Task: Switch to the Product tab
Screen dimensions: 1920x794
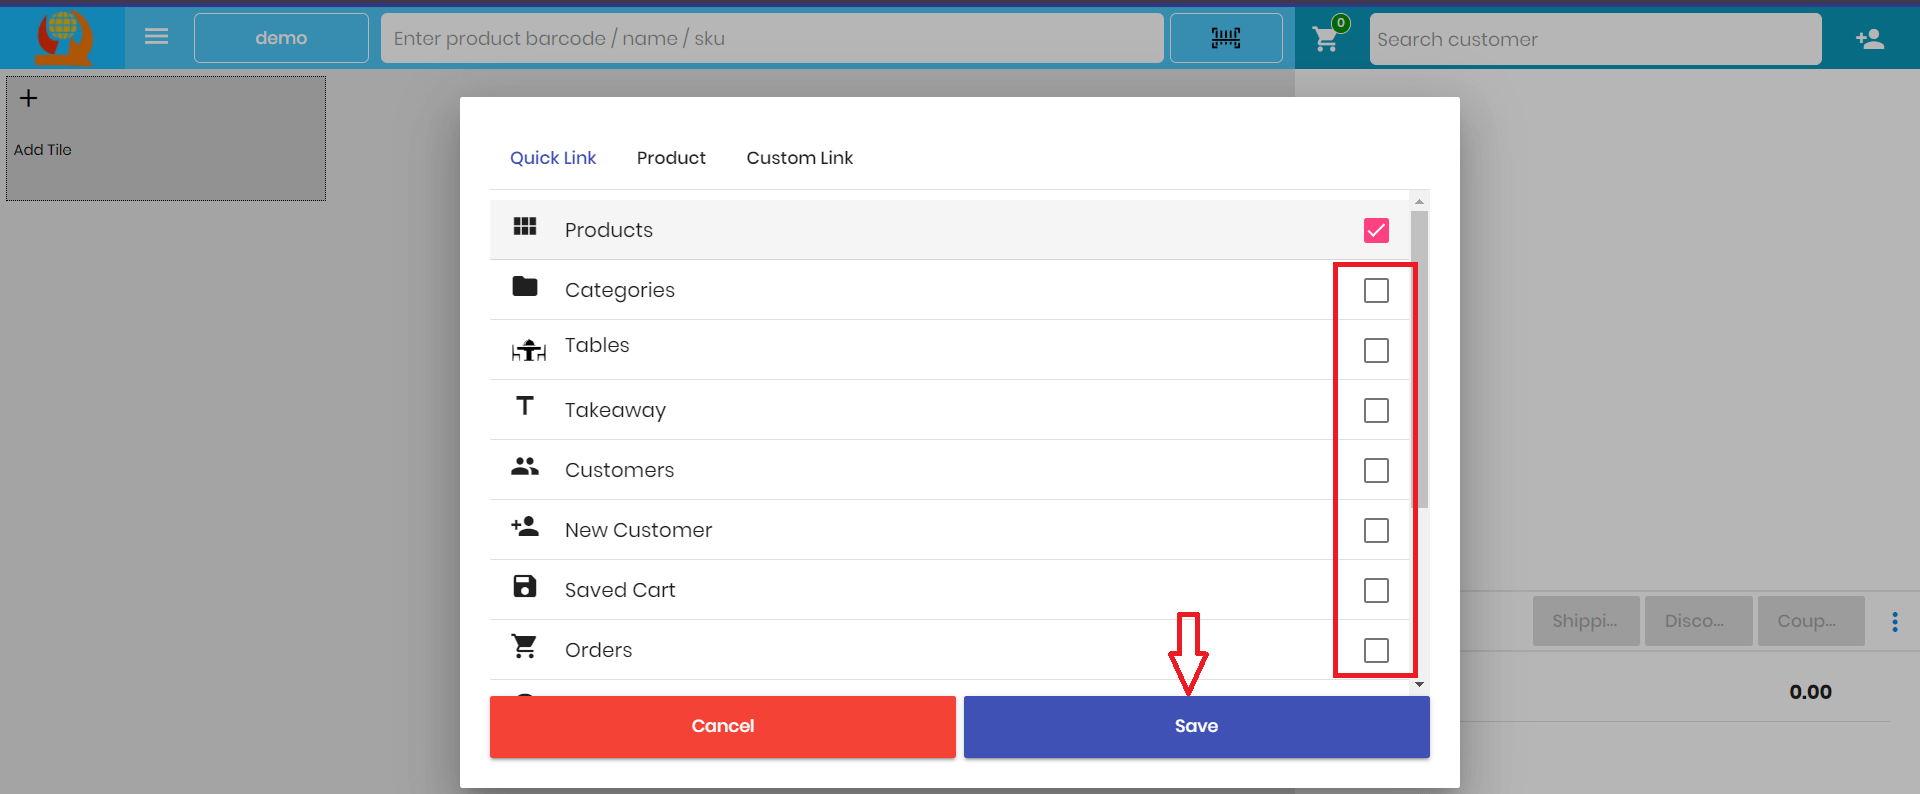Action: click(x=671, y=158)
